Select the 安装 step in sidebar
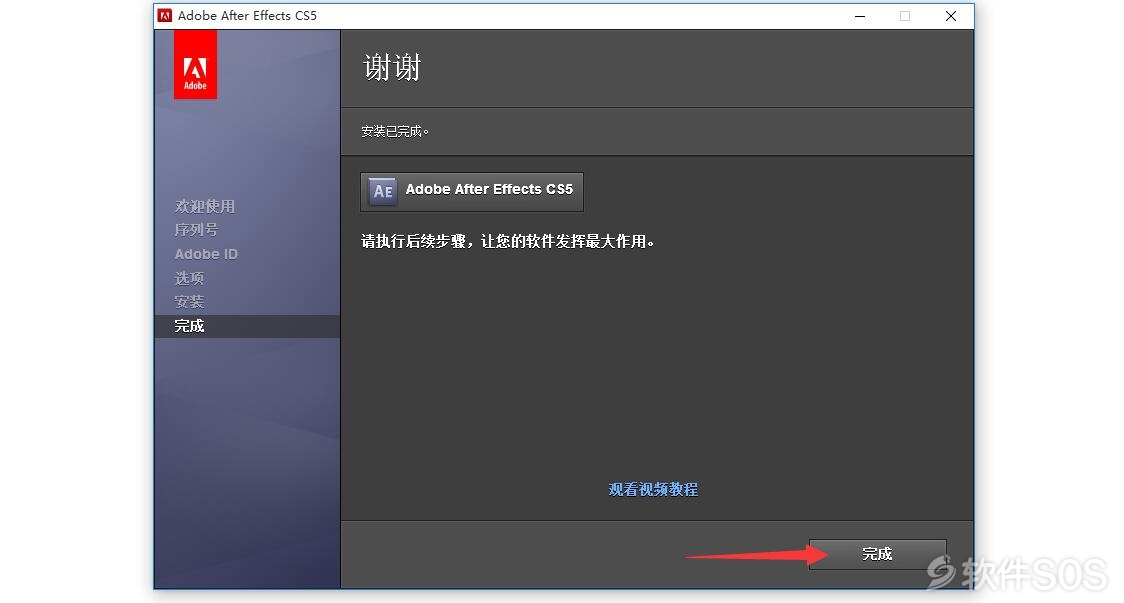Image resolution: width=1124 pixels, height=603 pixels. [x=189, y=302]
